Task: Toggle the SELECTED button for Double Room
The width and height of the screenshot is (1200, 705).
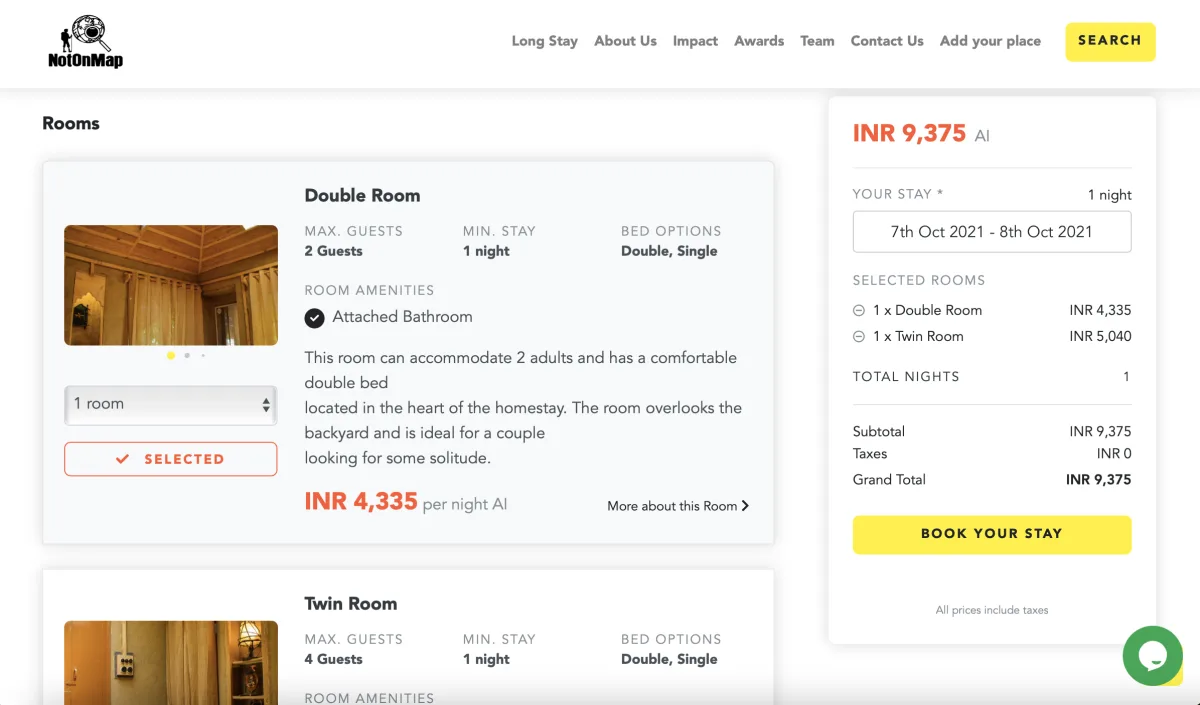Action: 171,459
